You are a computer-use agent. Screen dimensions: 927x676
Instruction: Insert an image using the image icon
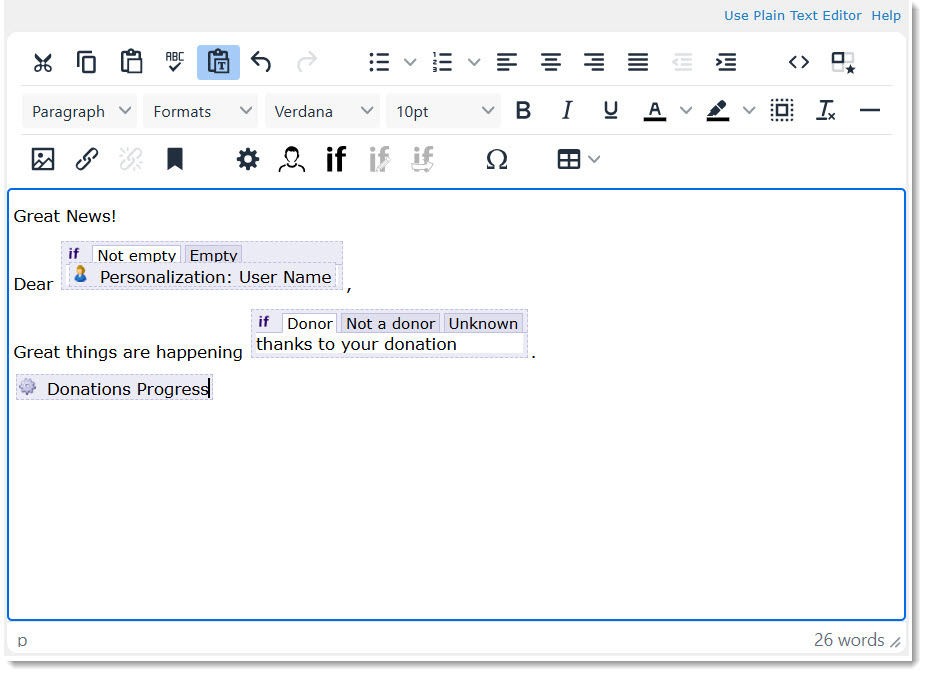pos(43,159)
